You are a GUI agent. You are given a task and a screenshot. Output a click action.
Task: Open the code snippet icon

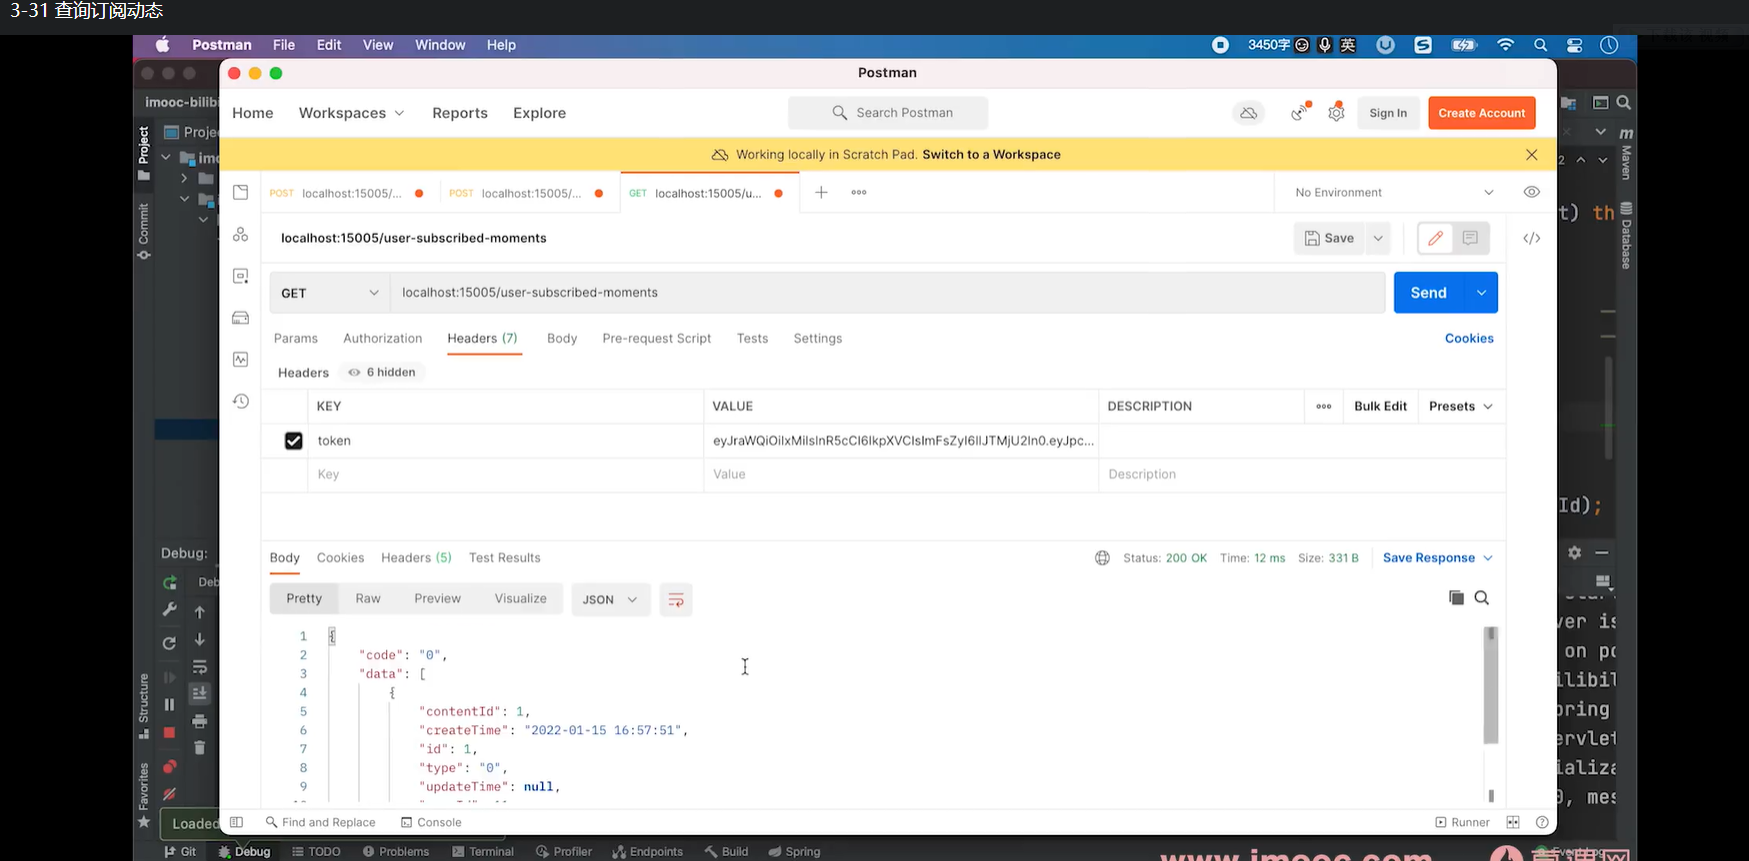[1532, 238]
